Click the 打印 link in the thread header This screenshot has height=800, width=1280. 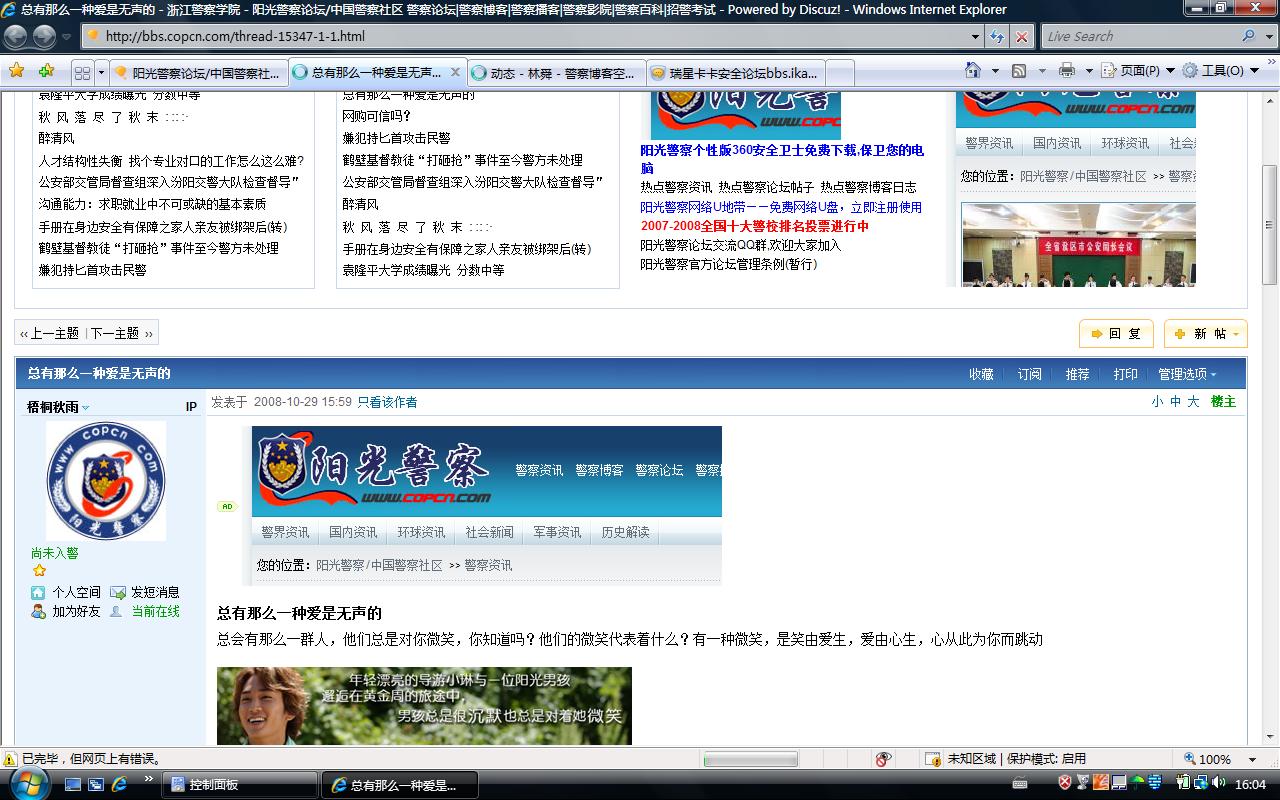tap(1126, 374)
